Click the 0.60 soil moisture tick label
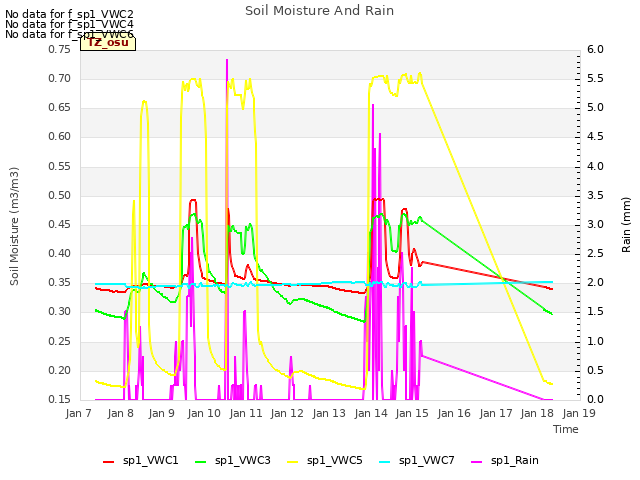 click(x=60, y=137)
